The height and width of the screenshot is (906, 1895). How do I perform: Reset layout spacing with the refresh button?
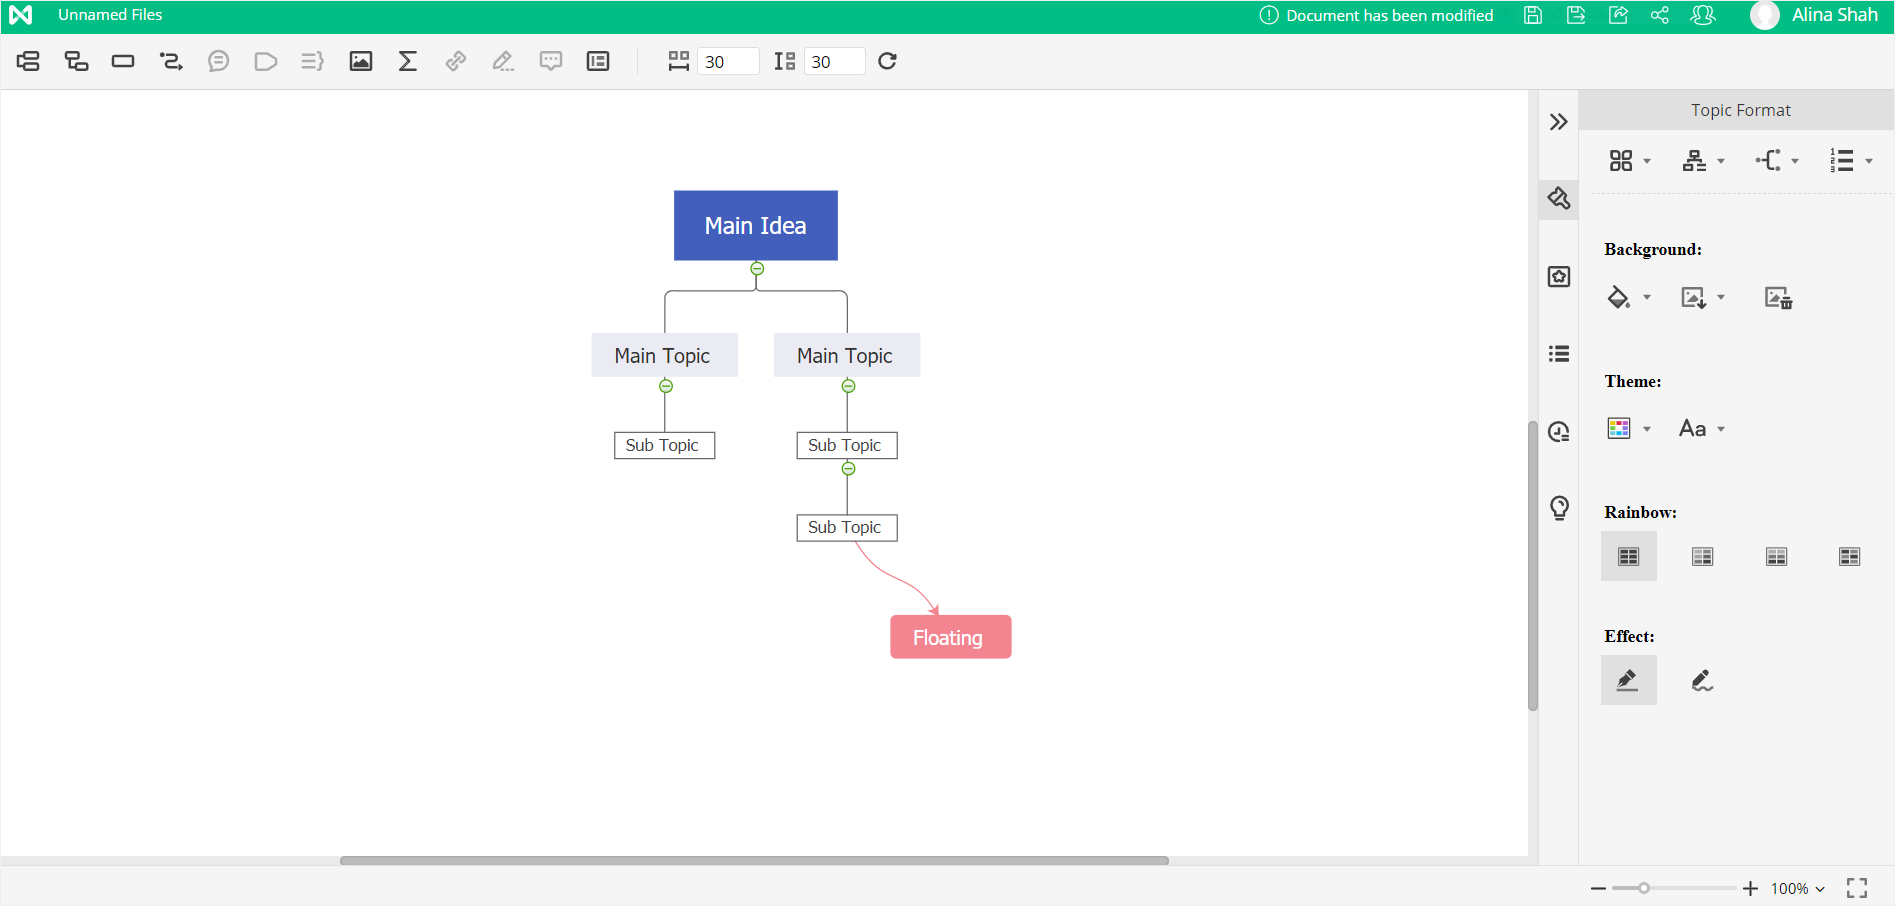[886, 61]
